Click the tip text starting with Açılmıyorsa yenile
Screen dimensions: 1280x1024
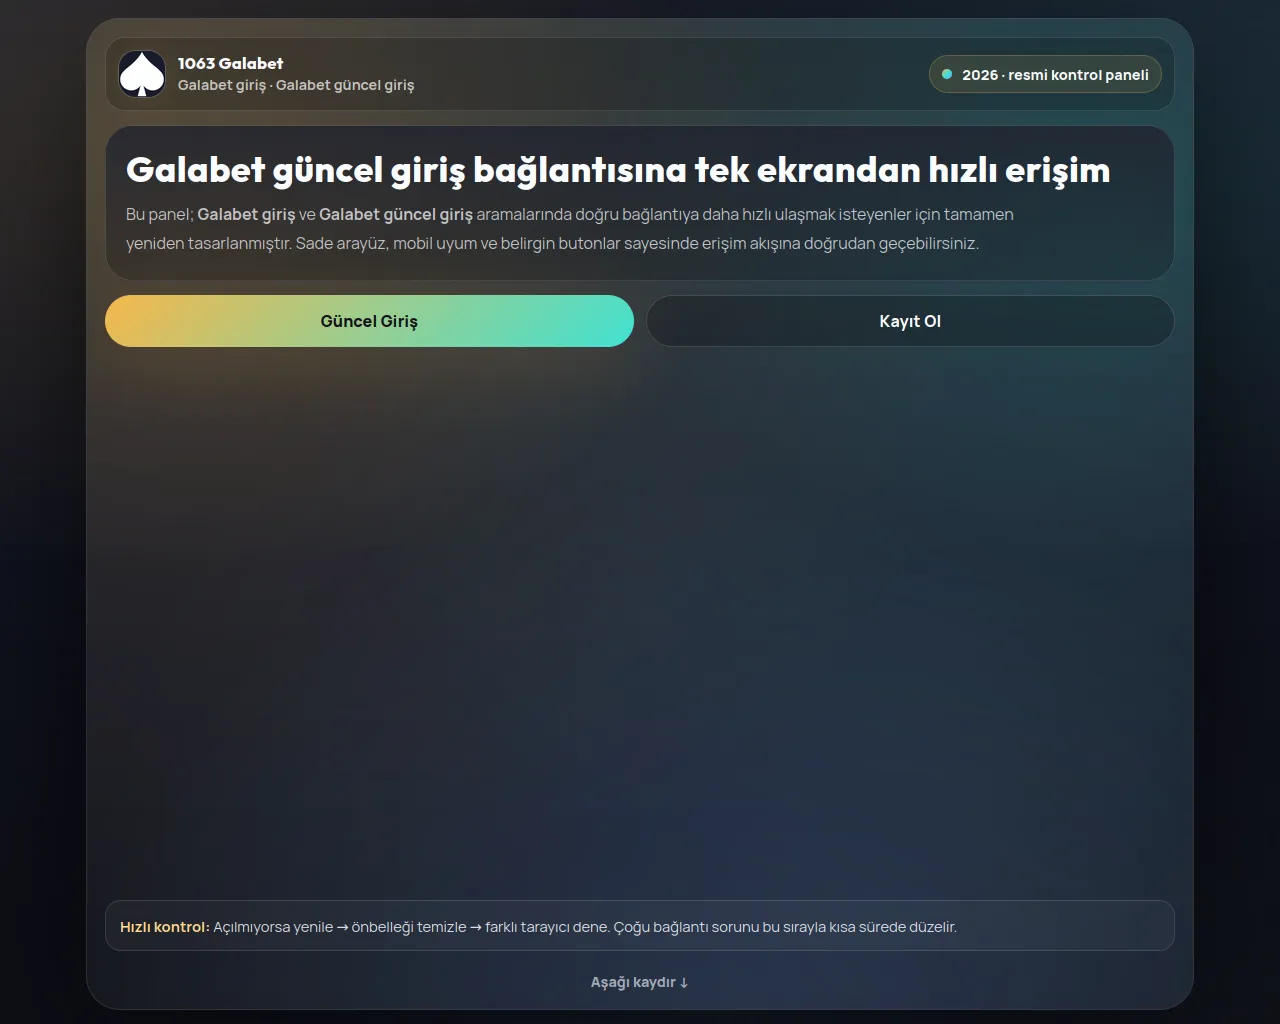pyautogui.click(x=585, y=927)
